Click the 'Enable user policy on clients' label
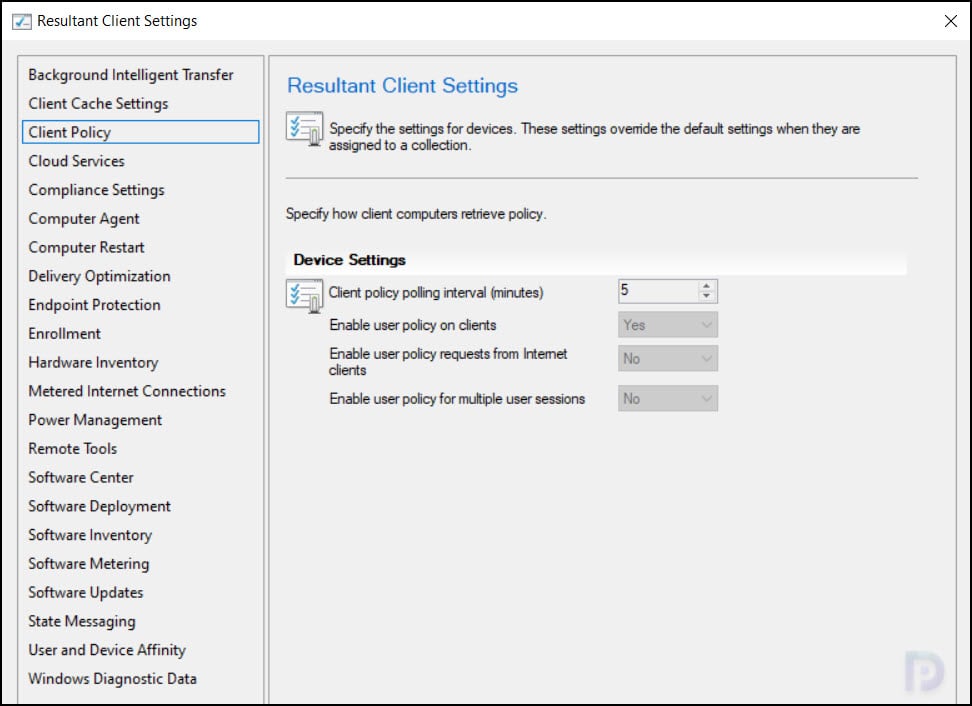The height and width of the screenshot is (706, 972). click(413, 325)
